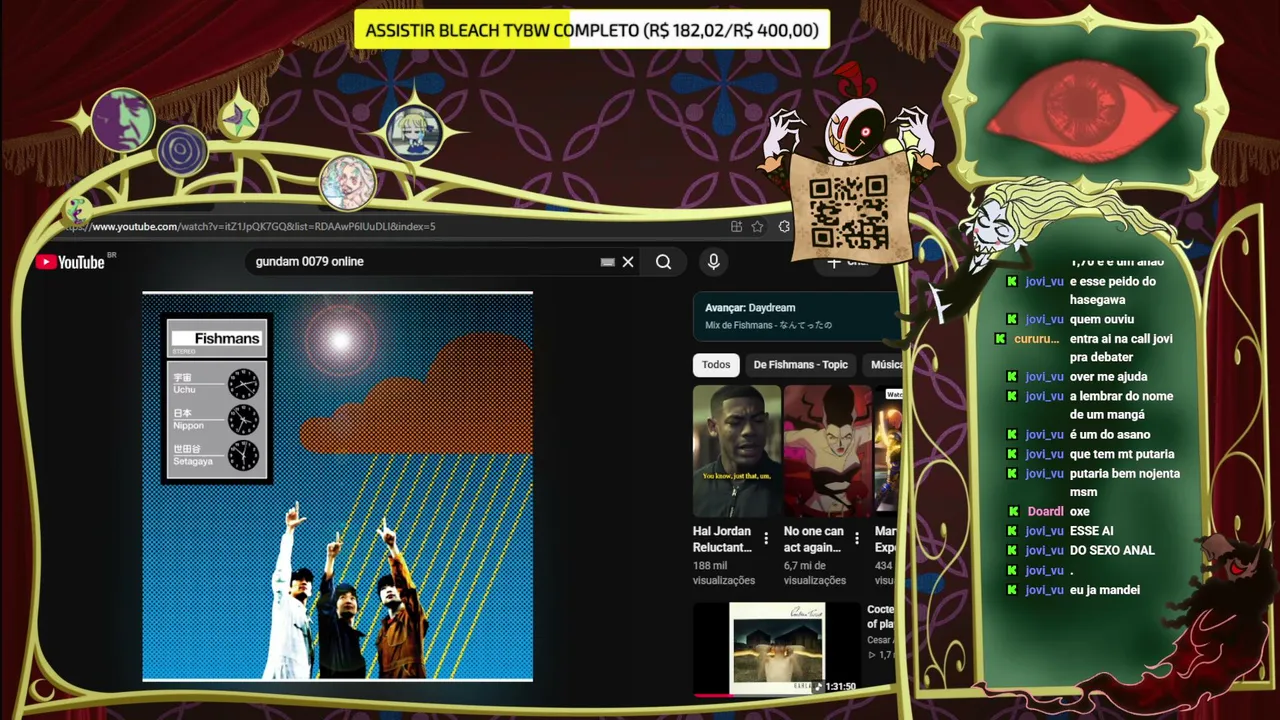Viewport: 1280px width, 720px height.
Task: Click the install app icon in address bar
Action: 736,227
